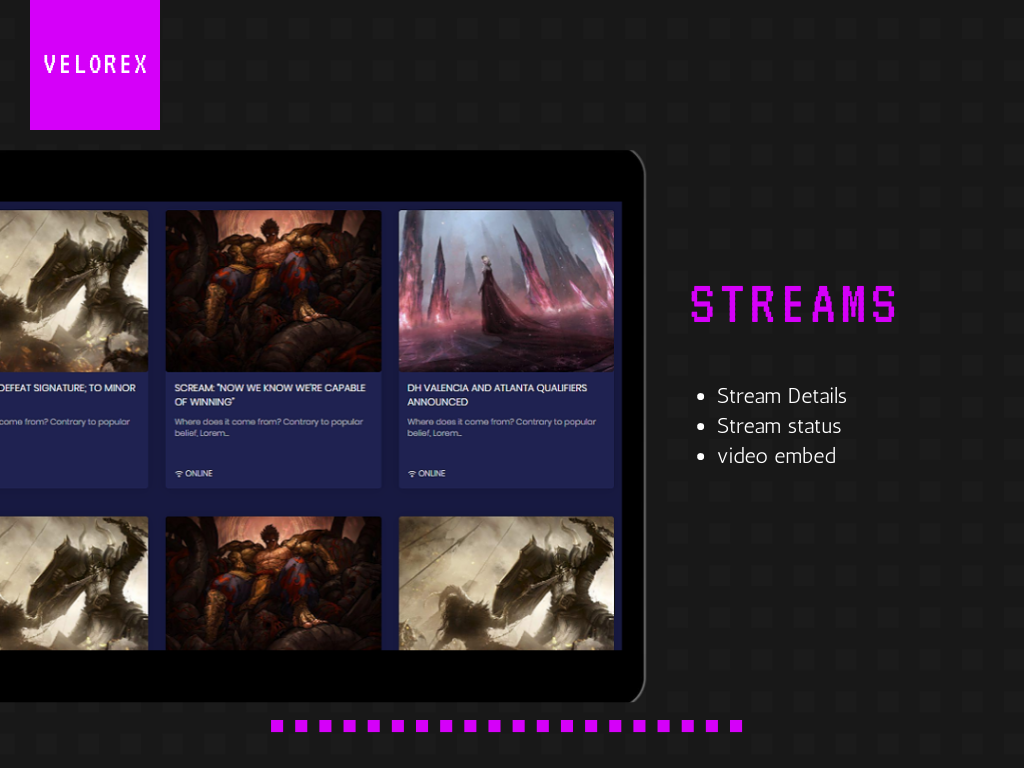This screenshot has height=768, width=1024.
Task: Open the armored knight thumbnail in top row
Action: 74,291
